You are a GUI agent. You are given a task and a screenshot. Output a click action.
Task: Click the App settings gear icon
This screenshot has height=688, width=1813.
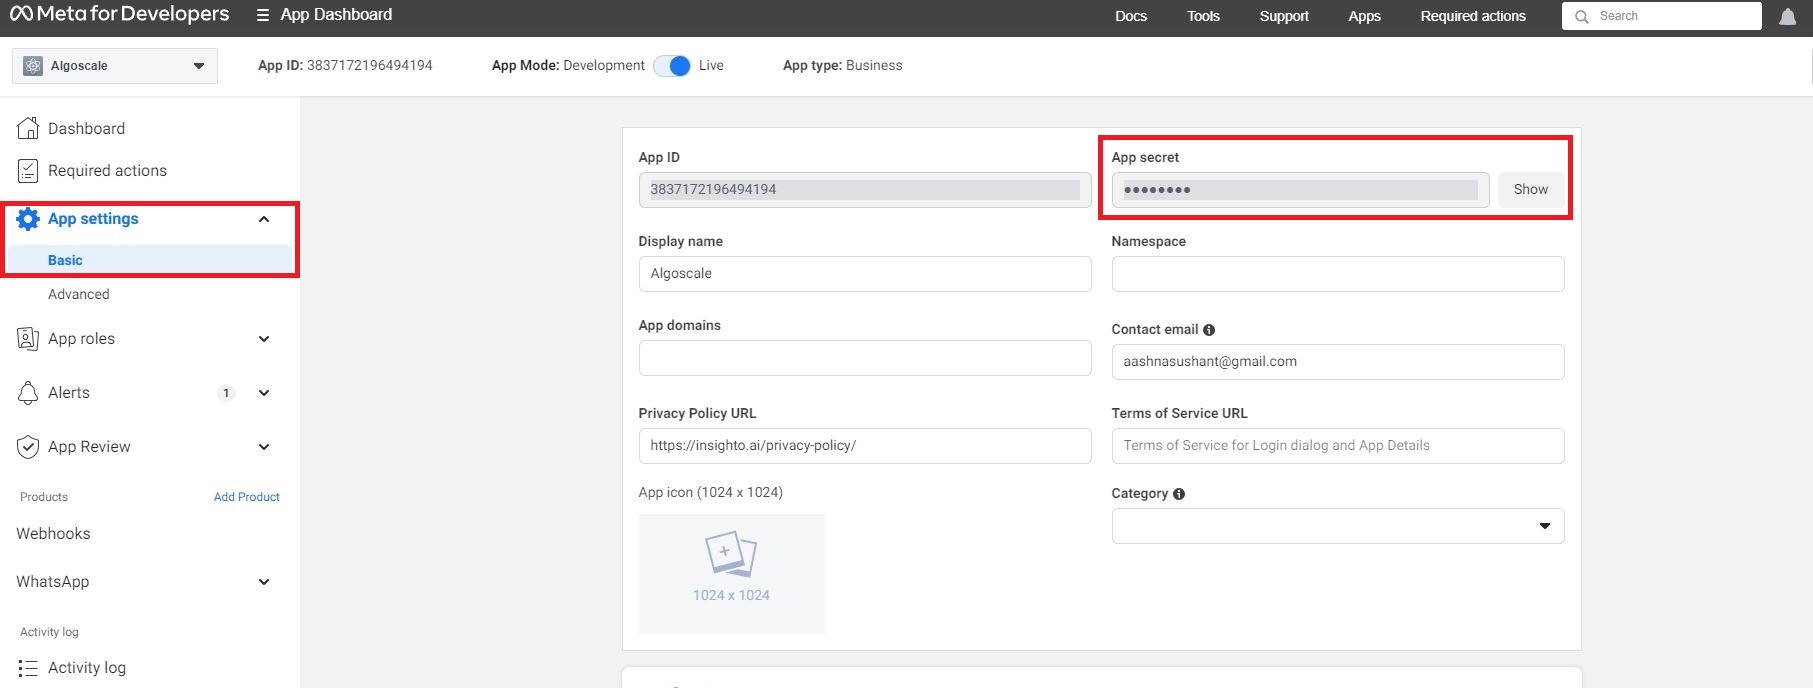click(x=28, y=219)
